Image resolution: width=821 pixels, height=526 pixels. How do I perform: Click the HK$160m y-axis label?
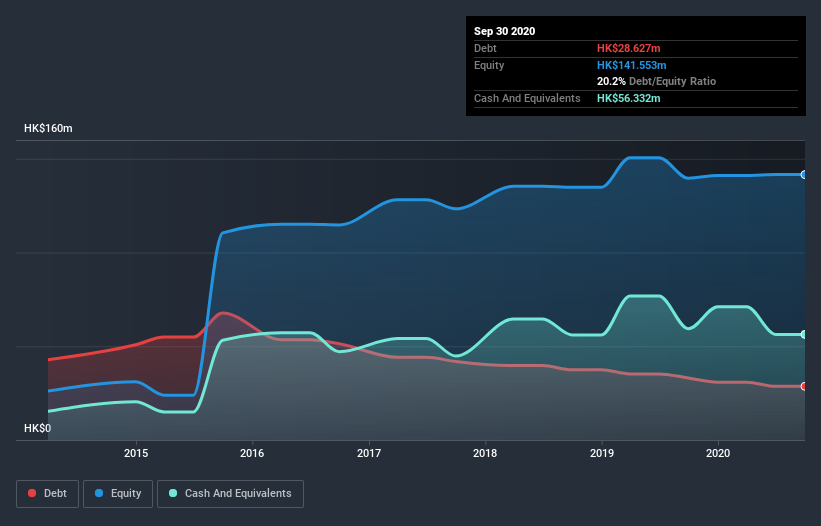coord(48,128)
